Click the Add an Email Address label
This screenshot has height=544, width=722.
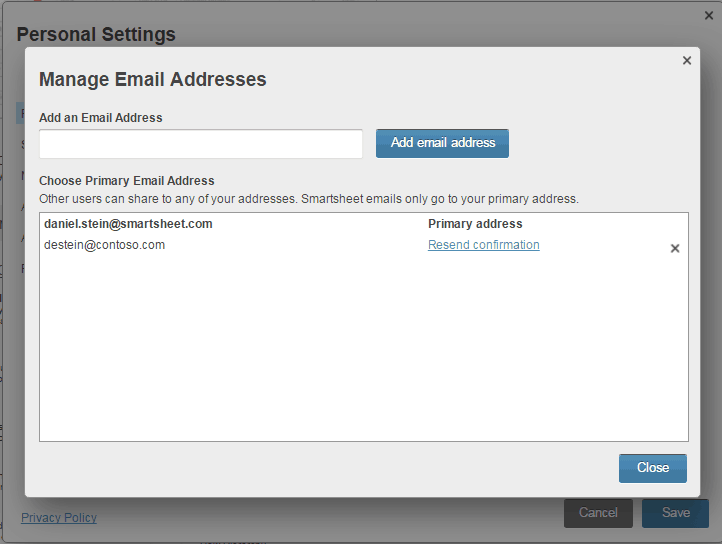click(100, 118)
